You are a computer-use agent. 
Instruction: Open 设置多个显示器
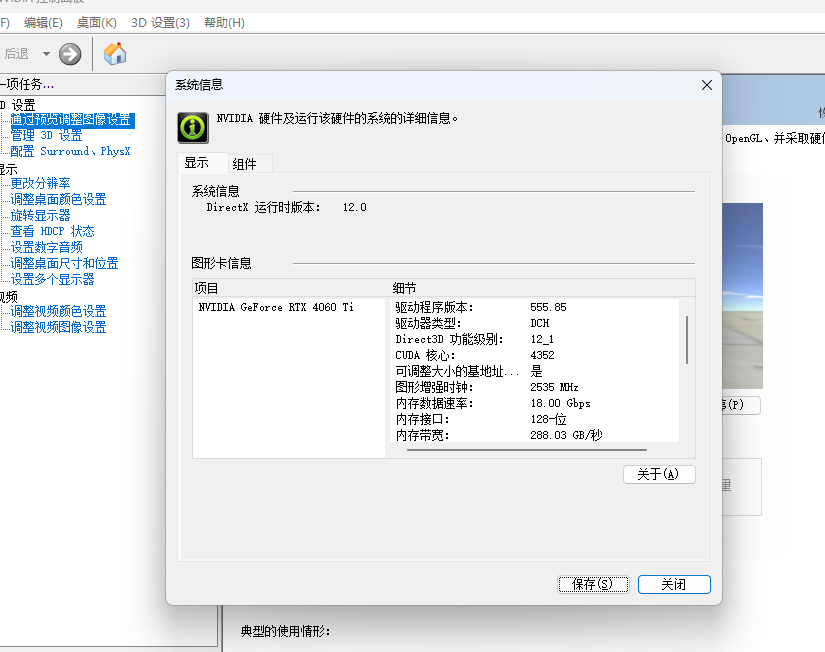(x=52, y=279)
